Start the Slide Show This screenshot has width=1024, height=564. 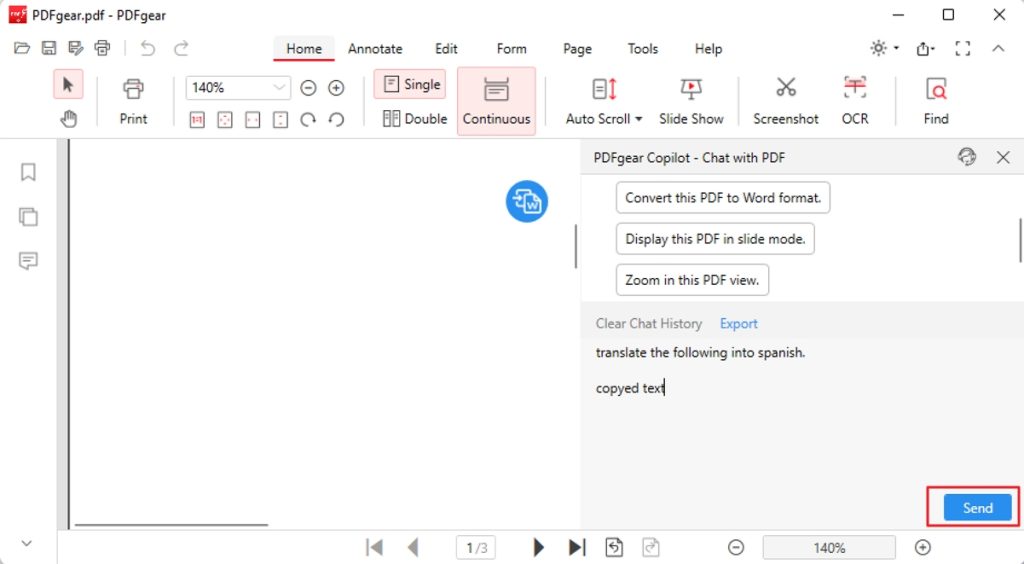coord(691,101)
